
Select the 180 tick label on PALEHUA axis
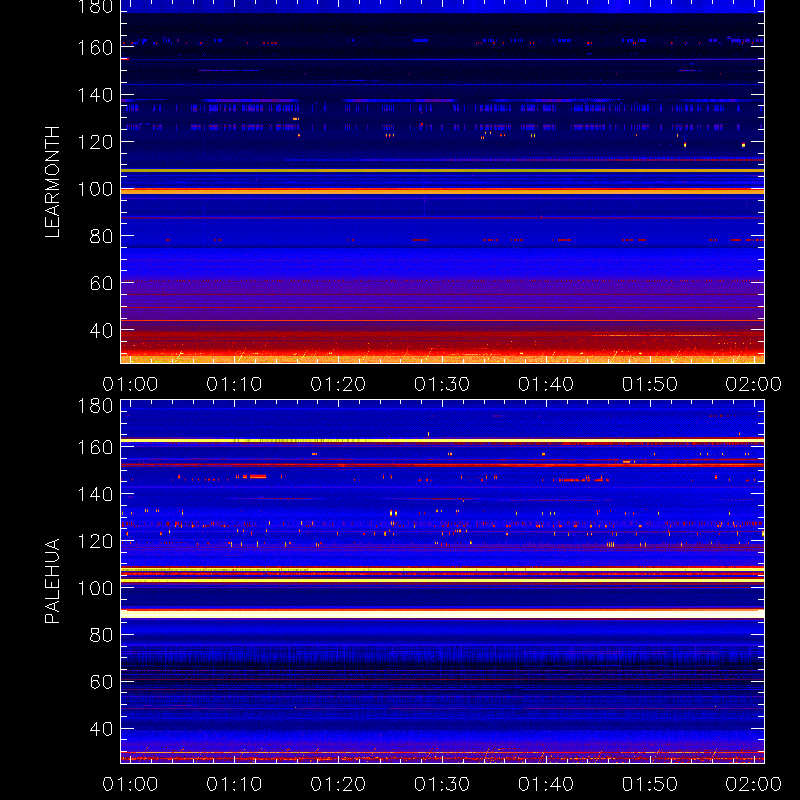pyautogui.click(x=95, y=406)
